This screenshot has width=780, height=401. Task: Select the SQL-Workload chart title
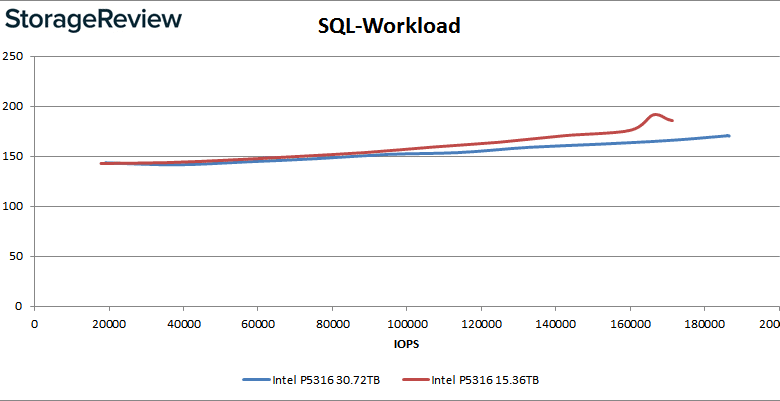click(x=390, y=26)
